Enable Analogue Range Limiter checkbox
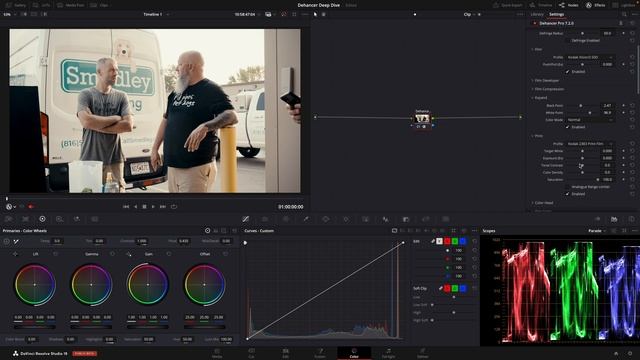Screen dimensions: 640x360 (x=567, y=187)
